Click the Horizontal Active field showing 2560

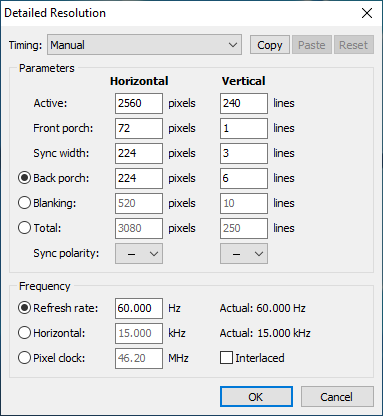[x=139, y=103]
